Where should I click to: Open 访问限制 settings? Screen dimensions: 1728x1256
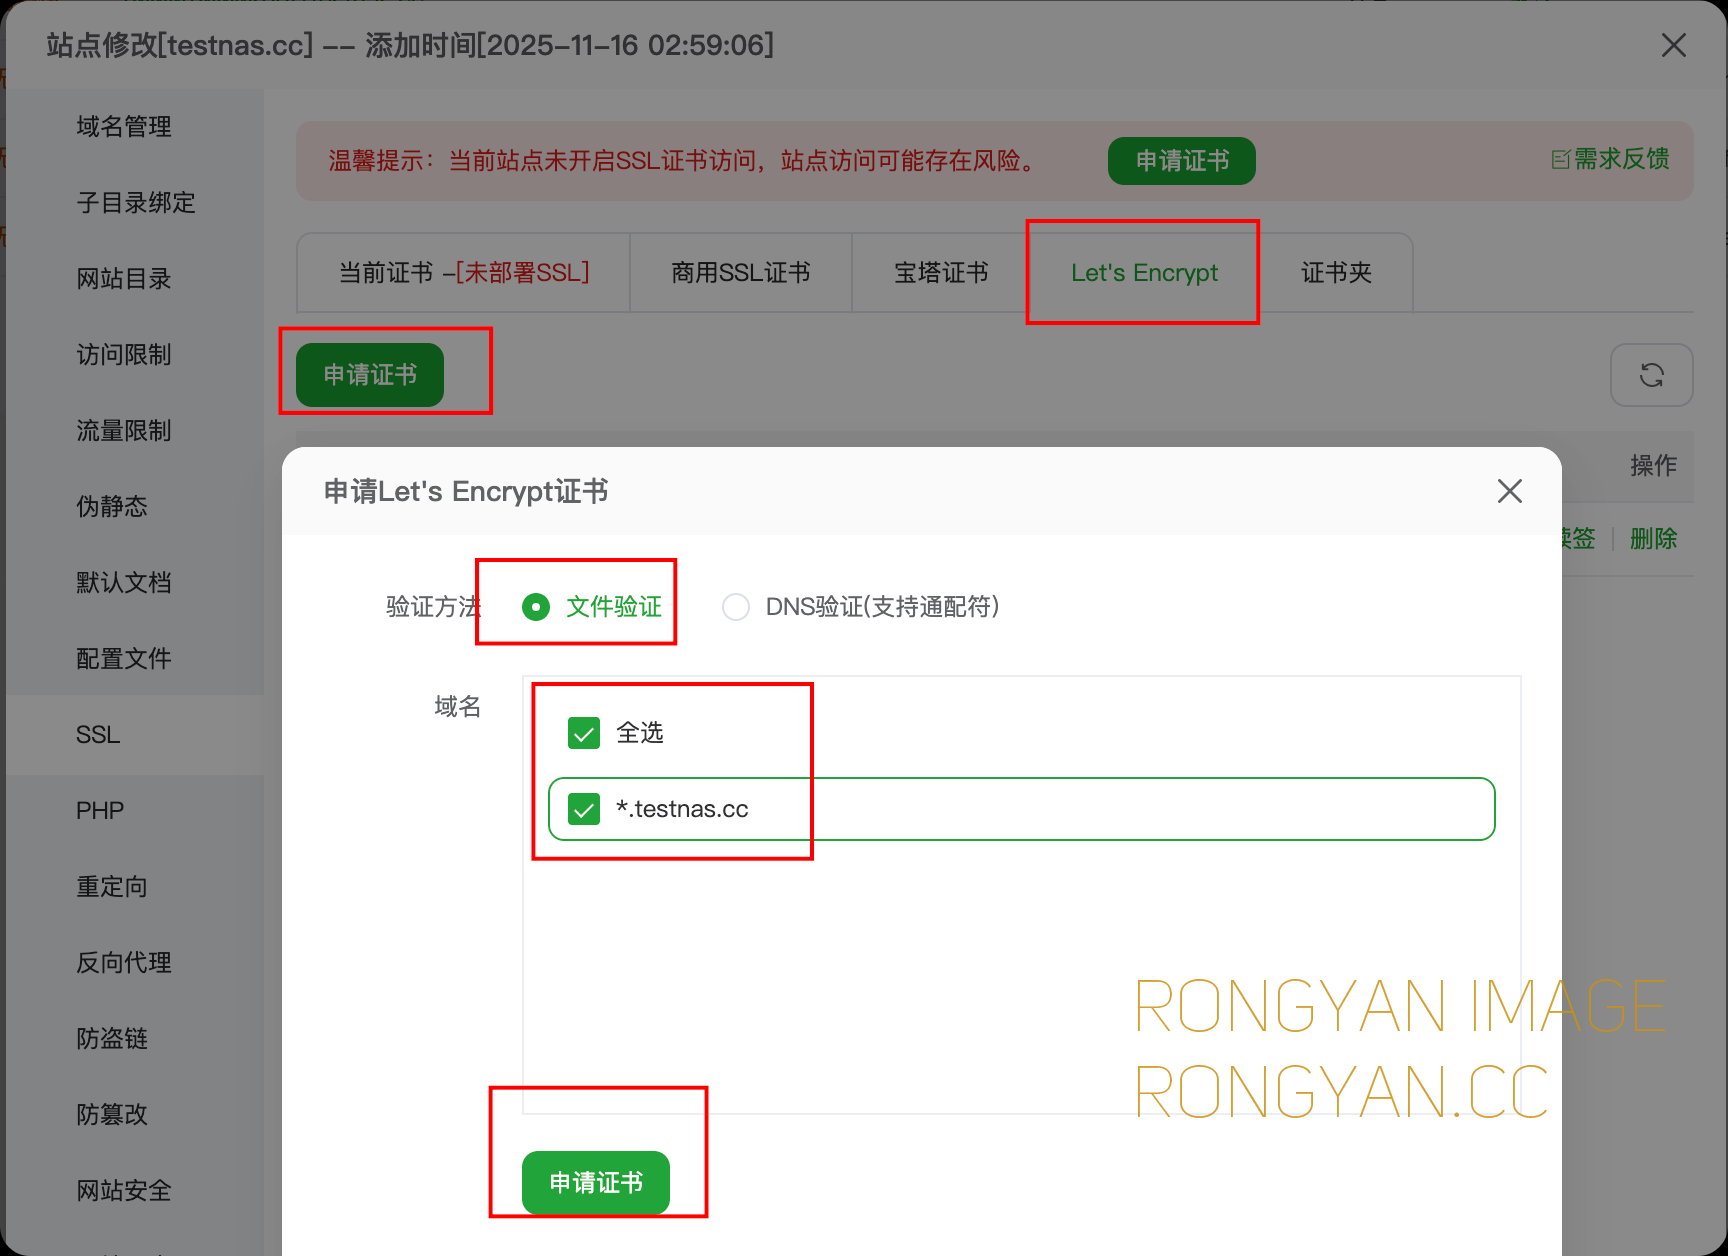click(x=124, y=355)
